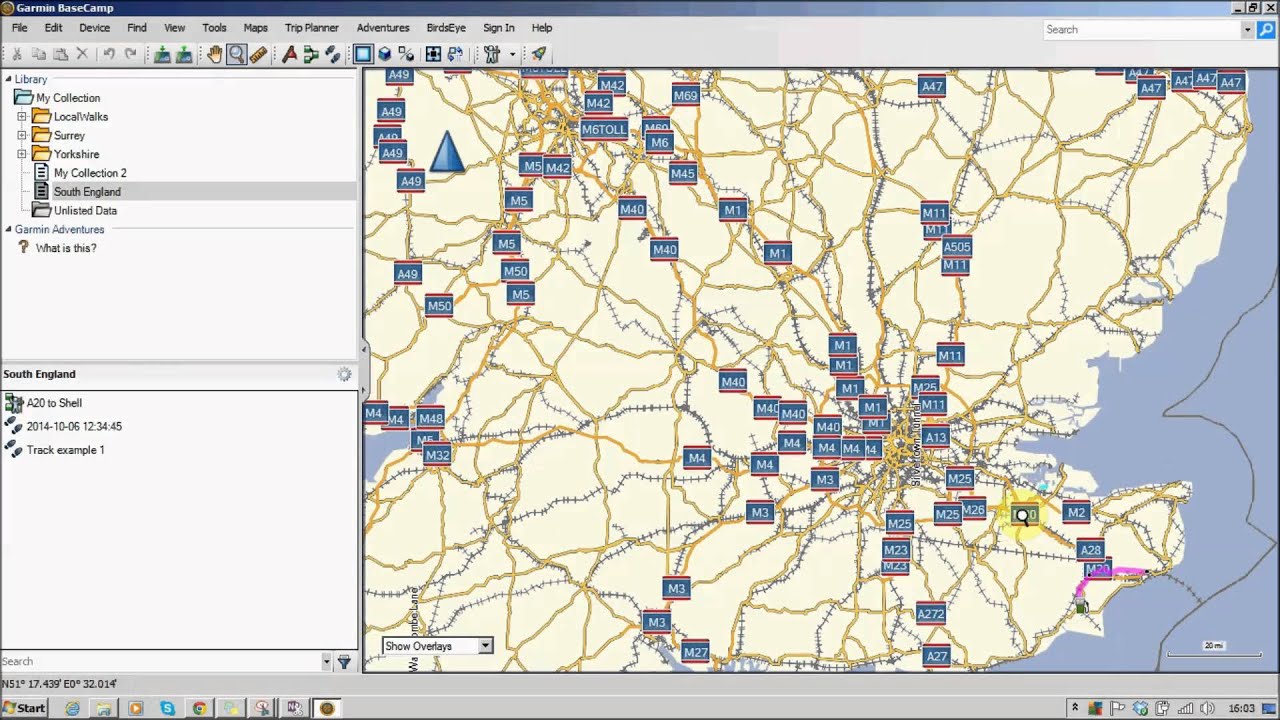
Task: Click the Paste clipboard toolbar icon
Action: coord(61,55)
